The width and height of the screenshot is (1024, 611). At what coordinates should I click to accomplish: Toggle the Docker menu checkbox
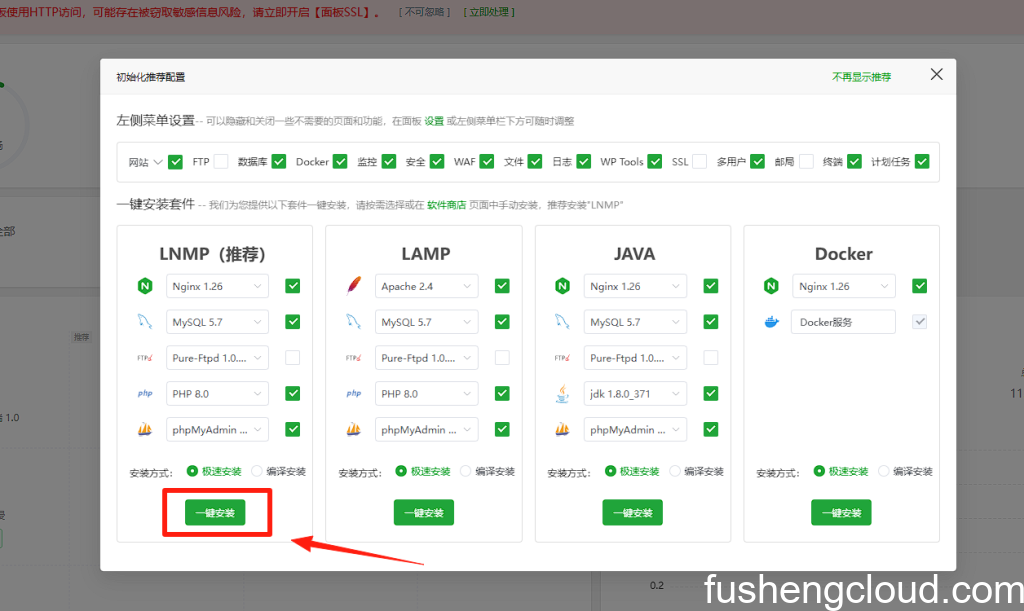tap(340, 162)
